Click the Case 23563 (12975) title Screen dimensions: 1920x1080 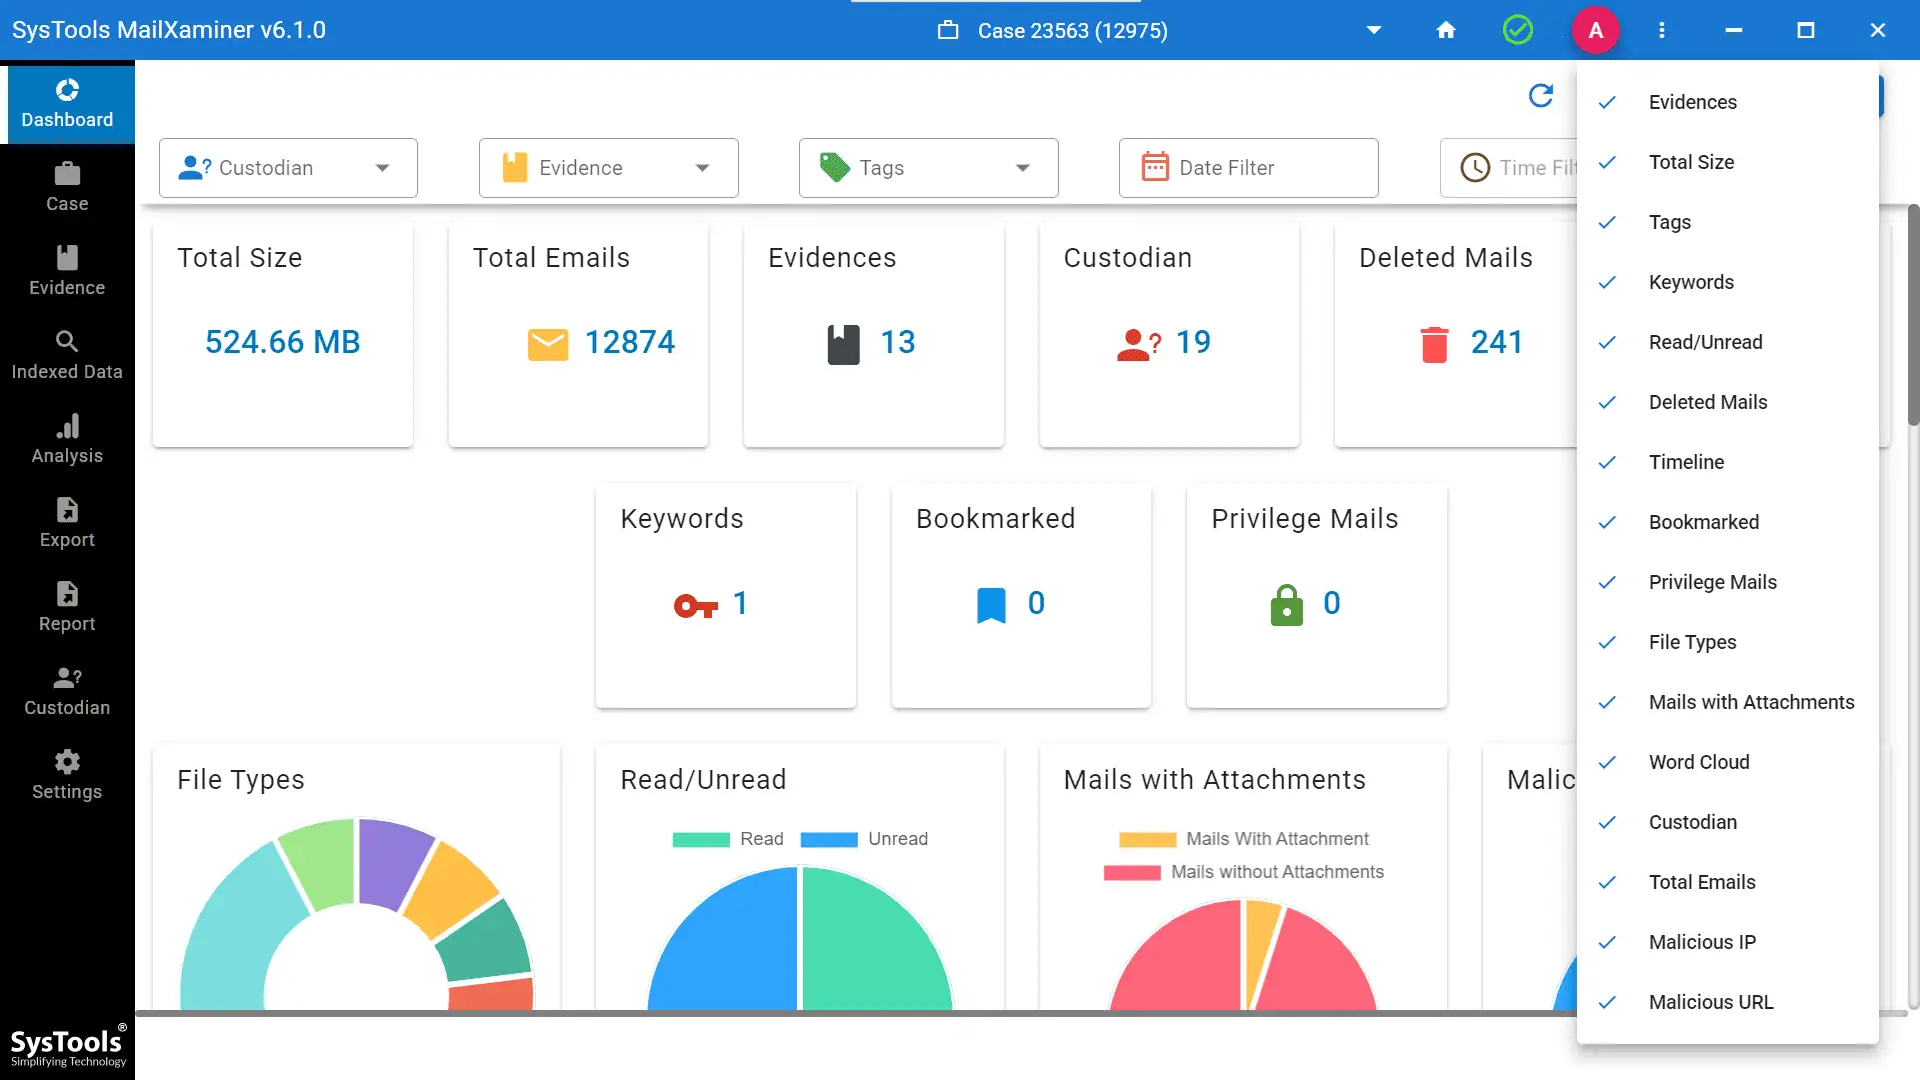[x=1073, y=31]
